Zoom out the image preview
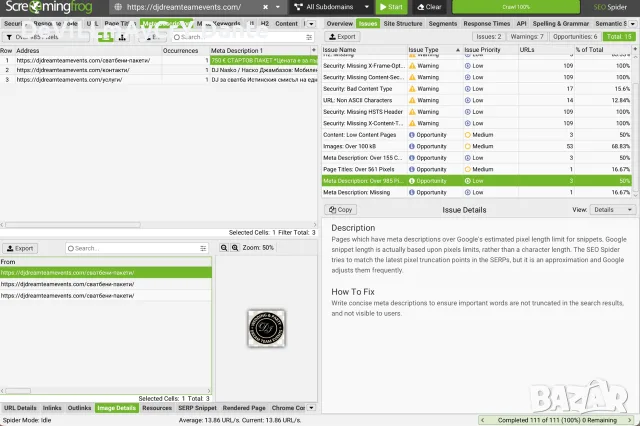Viewport: 640px width, 426px height. (x=224, y=248)
